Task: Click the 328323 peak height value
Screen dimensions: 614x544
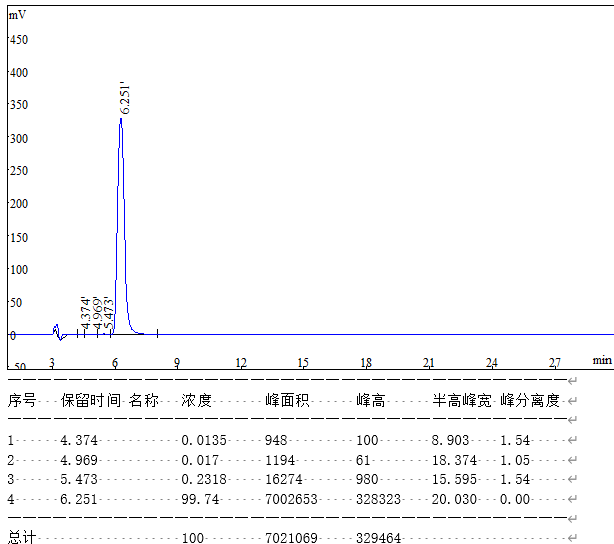Action: 380,499
